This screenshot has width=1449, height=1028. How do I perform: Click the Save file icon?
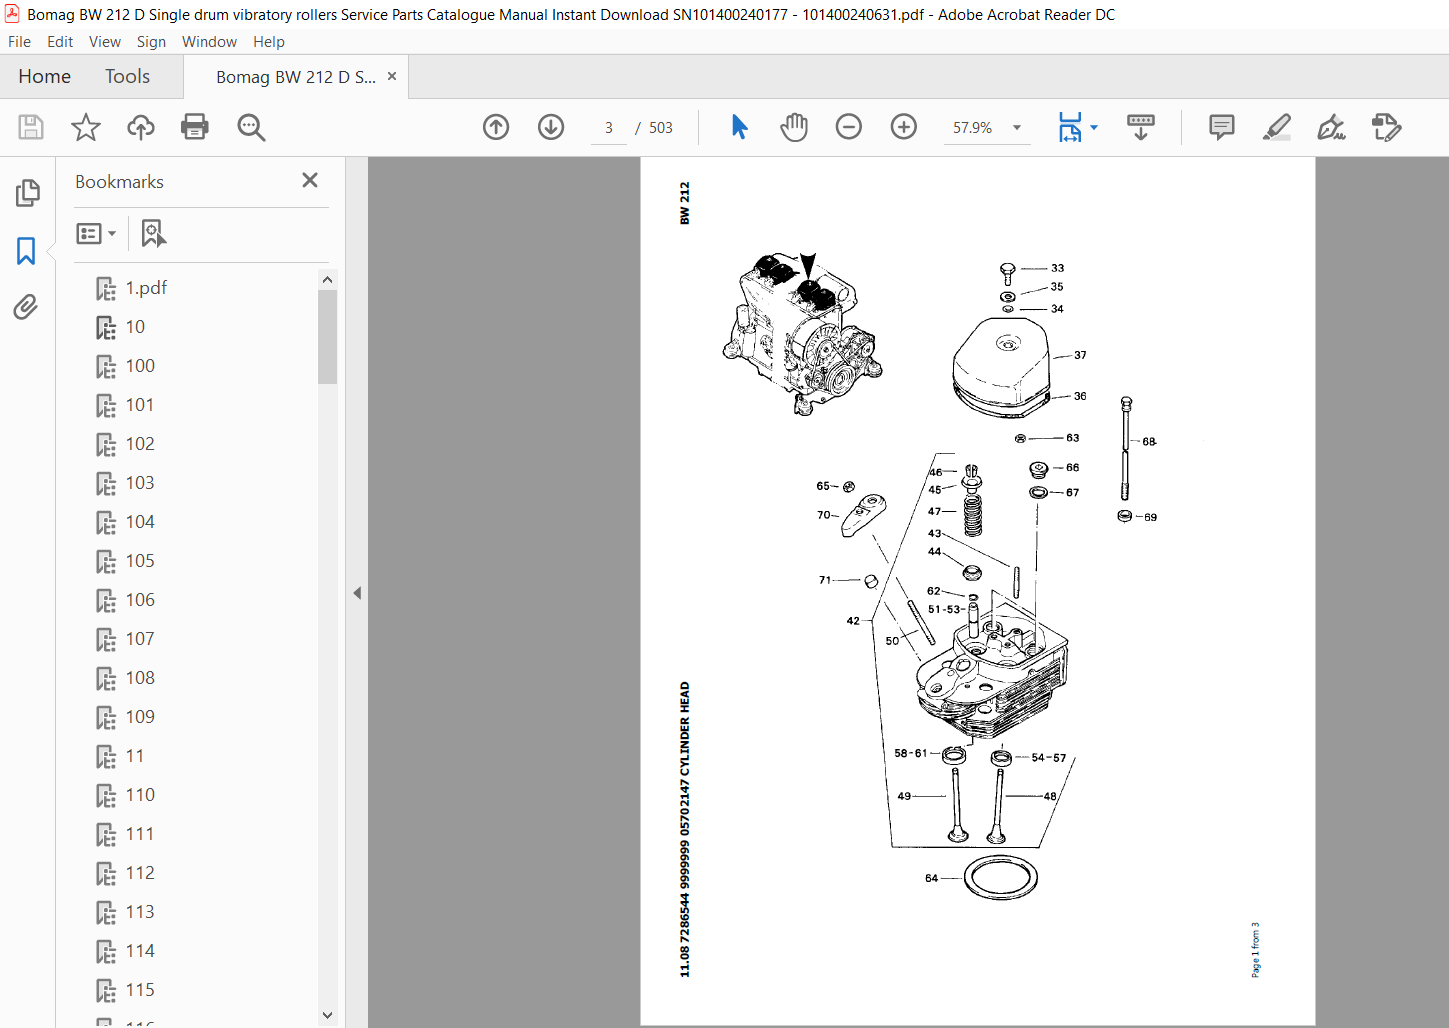click(x=31, y=127)
